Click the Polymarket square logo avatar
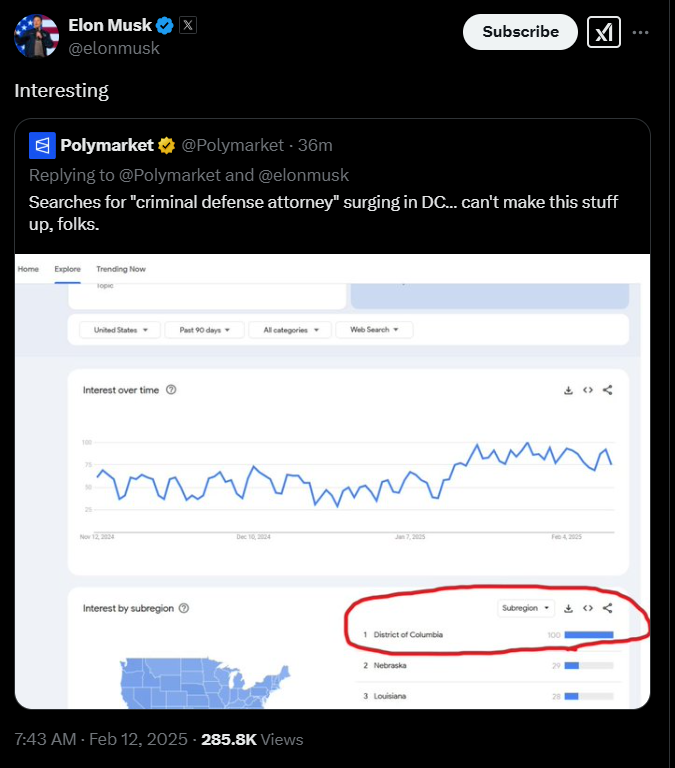The height and width of the screenshot is (768, 675). click(x=42, y=145)
